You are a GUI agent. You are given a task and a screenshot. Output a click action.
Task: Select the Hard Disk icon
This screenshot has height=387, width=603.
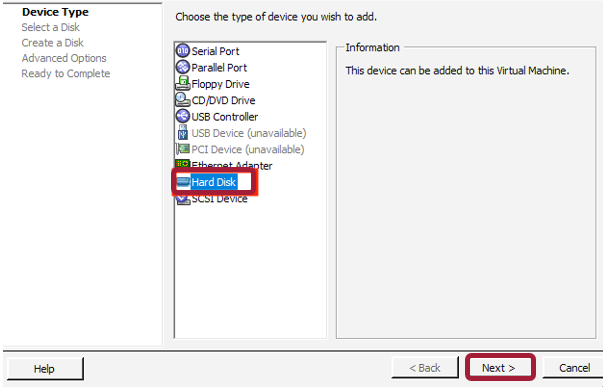click(183, 182)
